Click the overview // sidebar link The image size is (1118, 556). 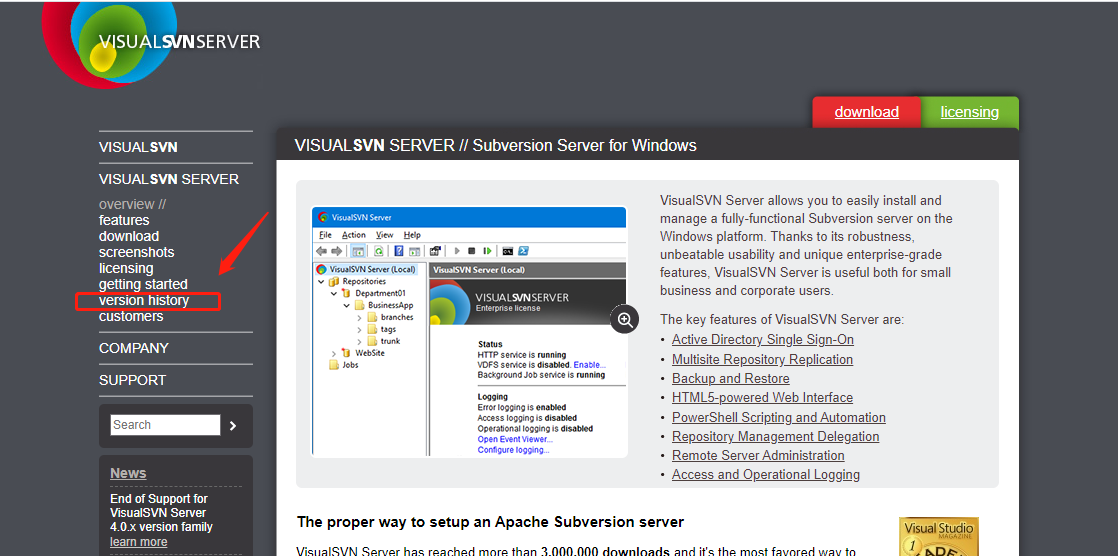click(x=133, y=204)
